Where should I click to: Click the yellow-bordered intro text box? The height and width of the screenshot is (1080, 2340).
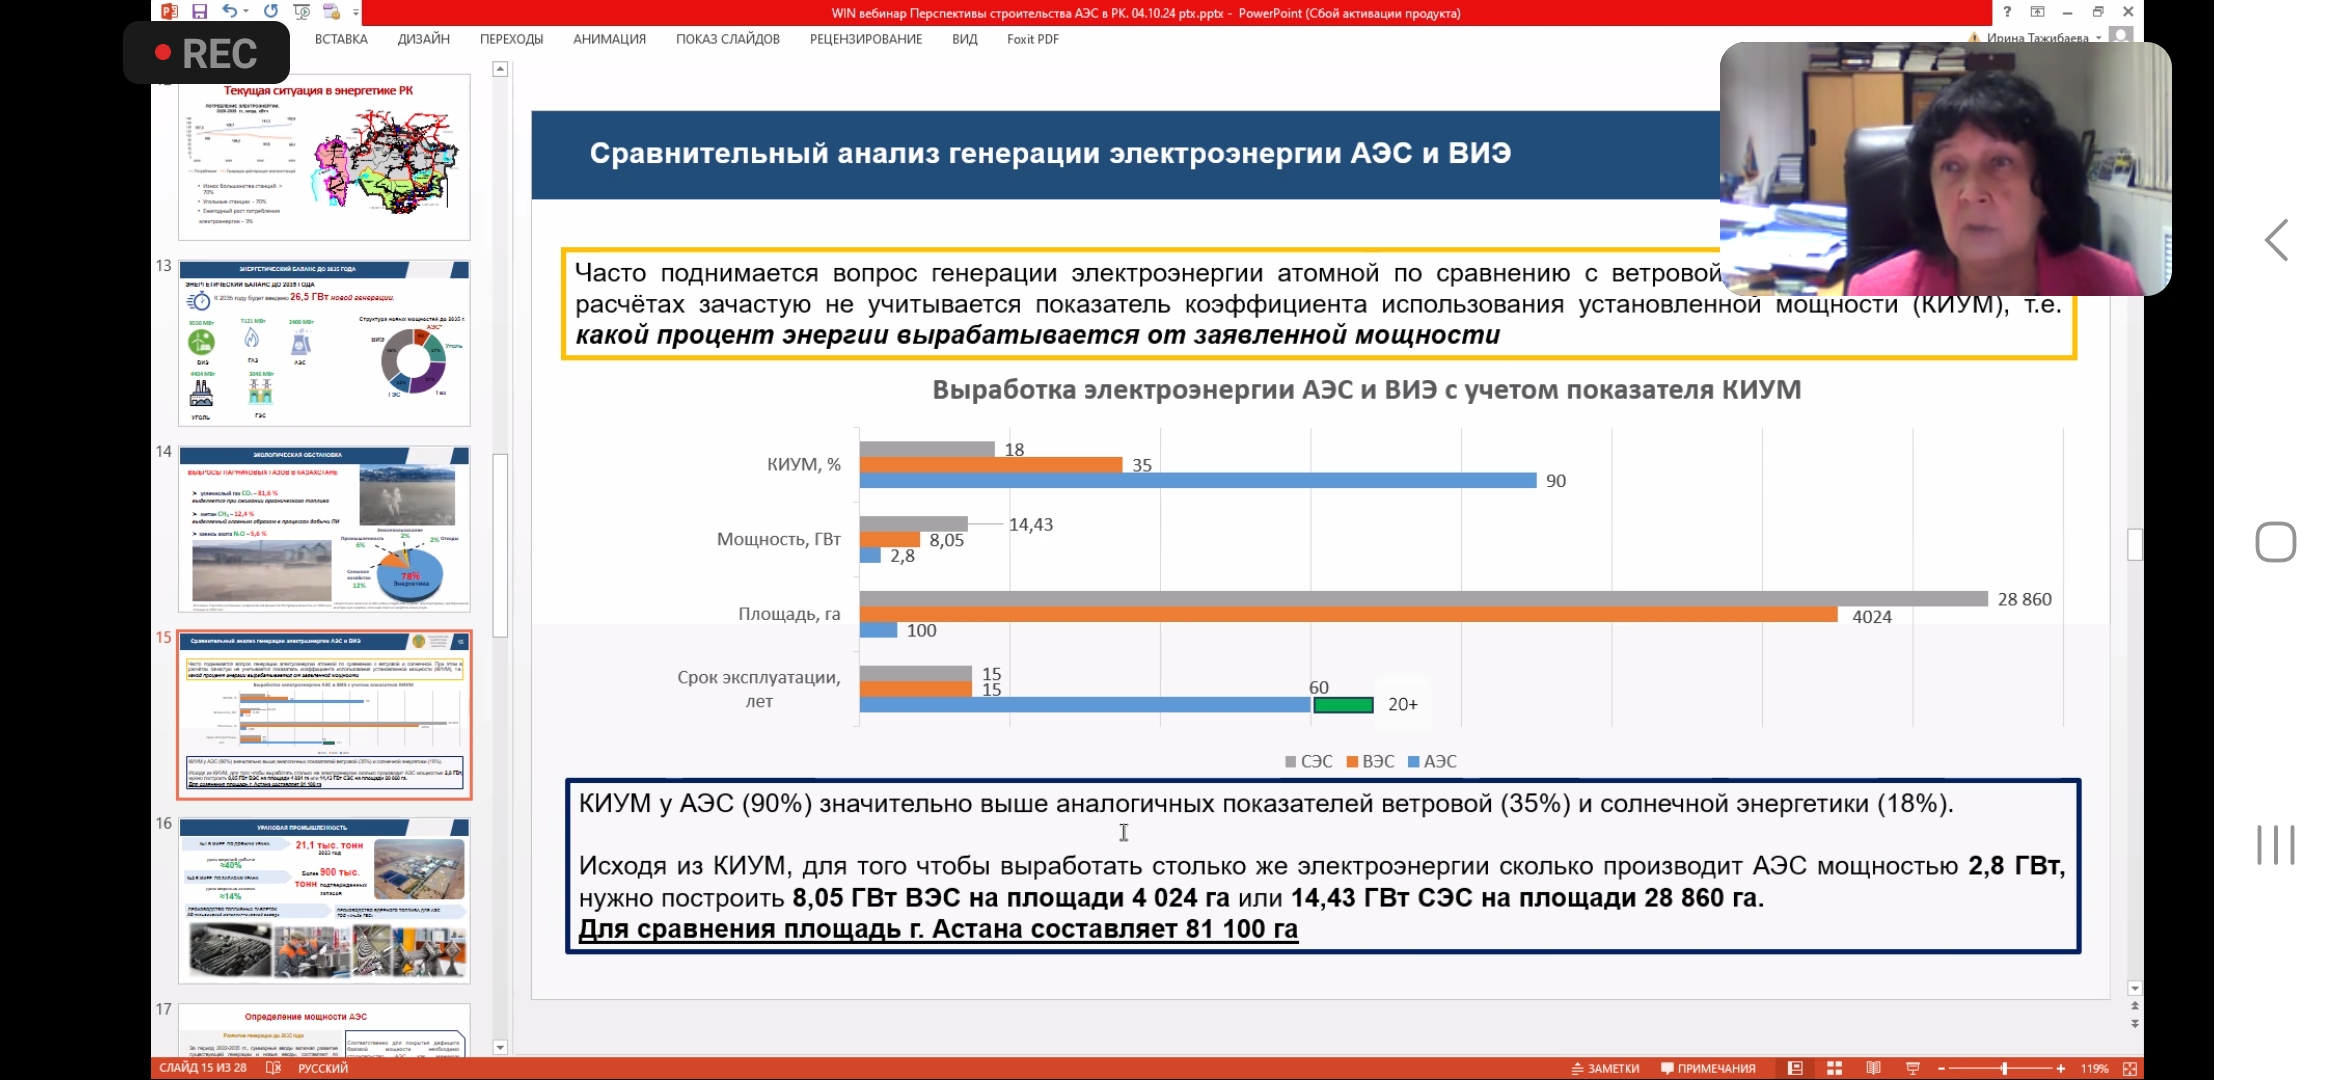click(x=1318, y=304)
